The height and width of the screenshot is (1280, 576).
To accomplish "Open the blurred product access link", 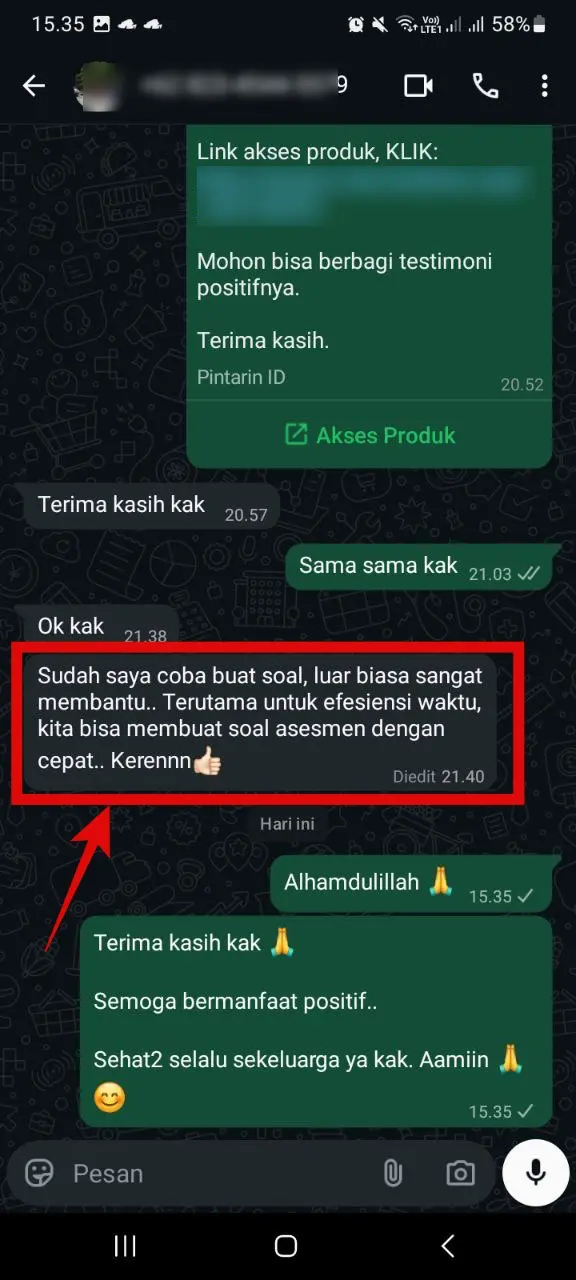I will (x=362, y=195).
